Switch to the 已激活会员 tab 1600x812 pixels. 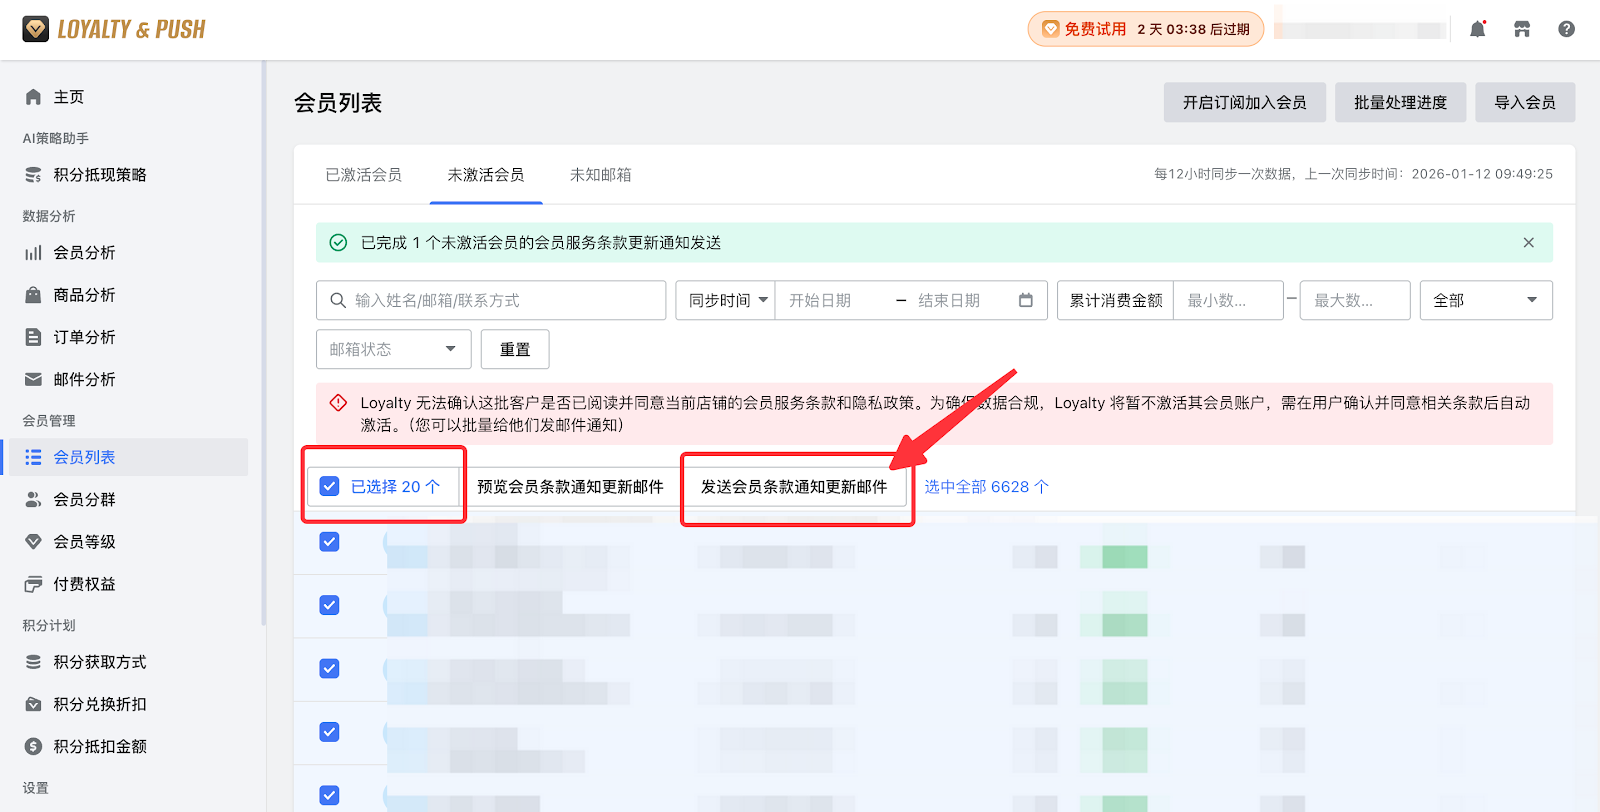363,175
